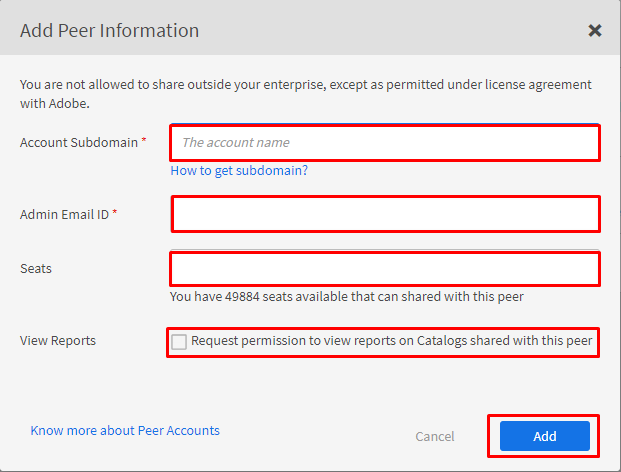Enable the view reports permission checkbox
621x472 pixels.
[x=179, y=342]
